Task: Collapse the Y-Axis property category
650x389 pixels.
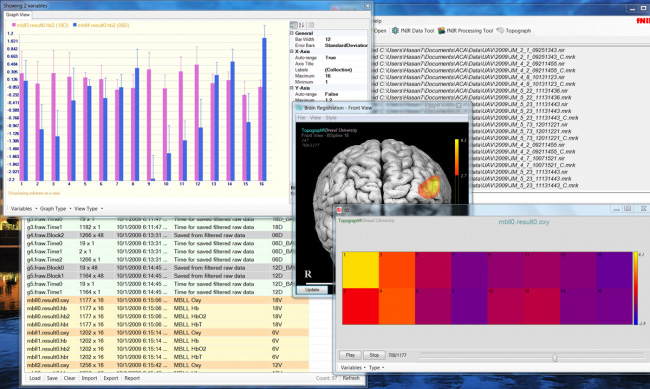Action: tap(291, 88)
